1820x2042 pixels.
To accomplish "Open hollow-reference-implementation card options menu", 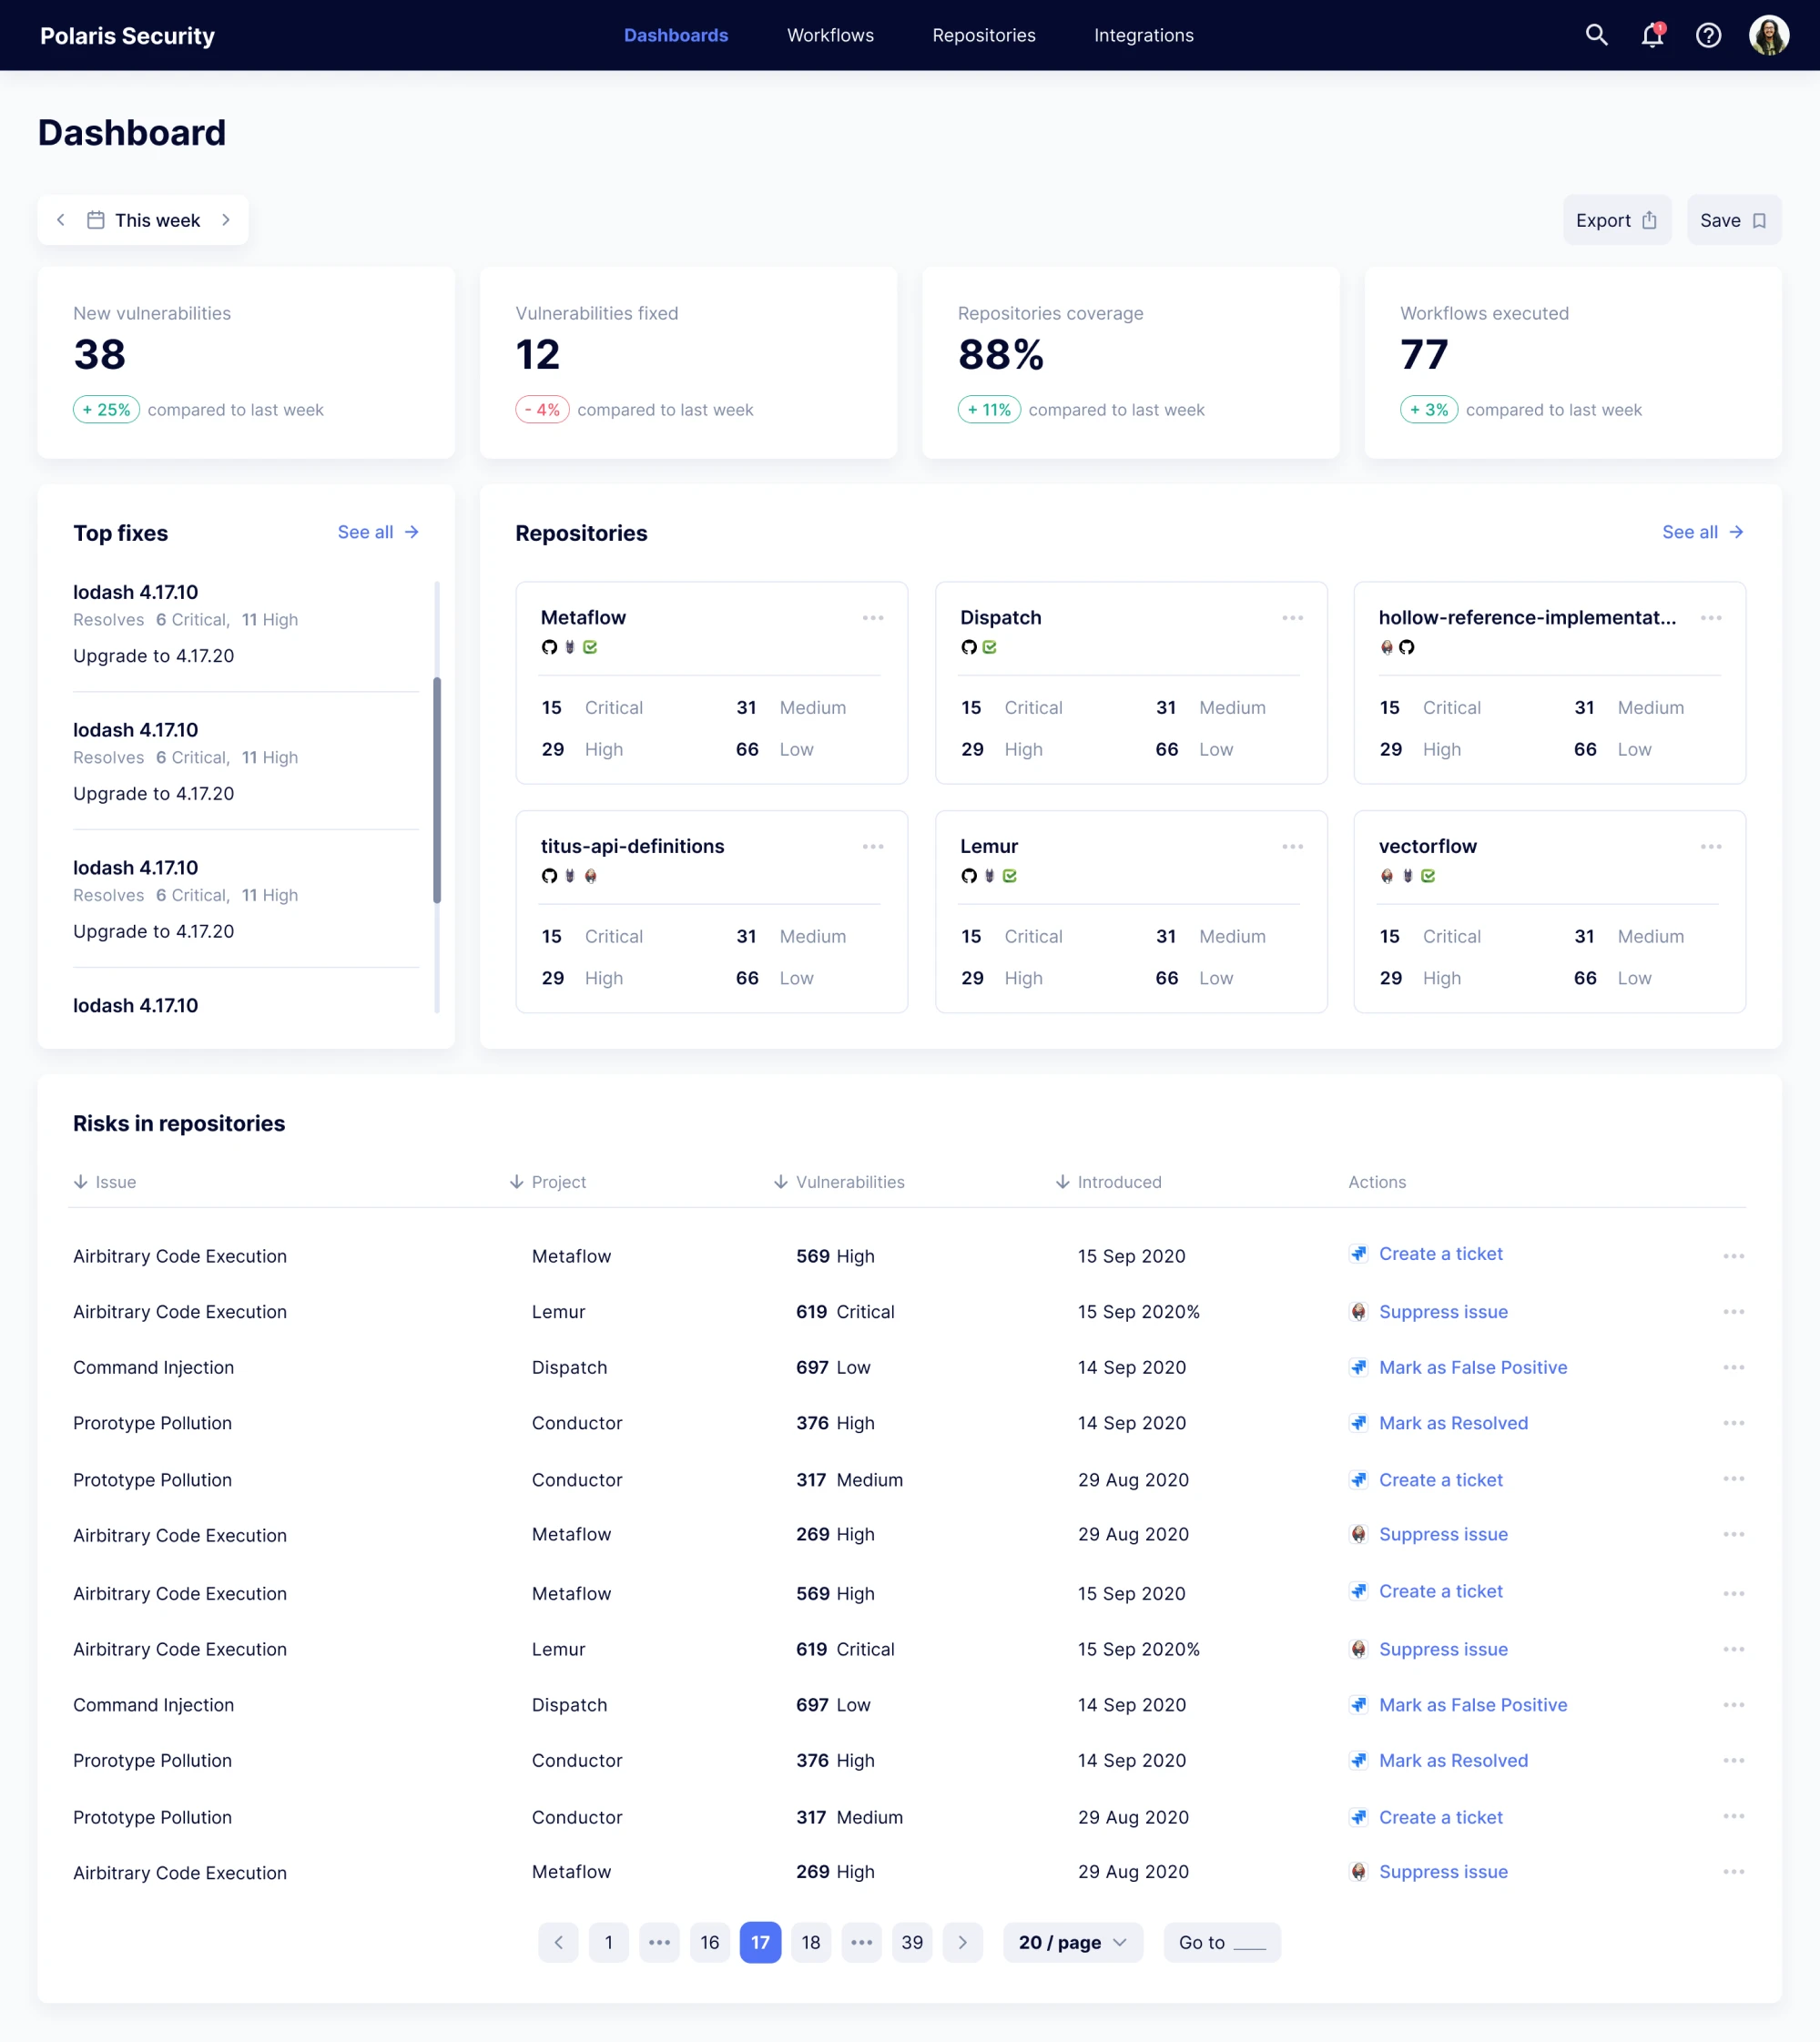I will 1711,618.
